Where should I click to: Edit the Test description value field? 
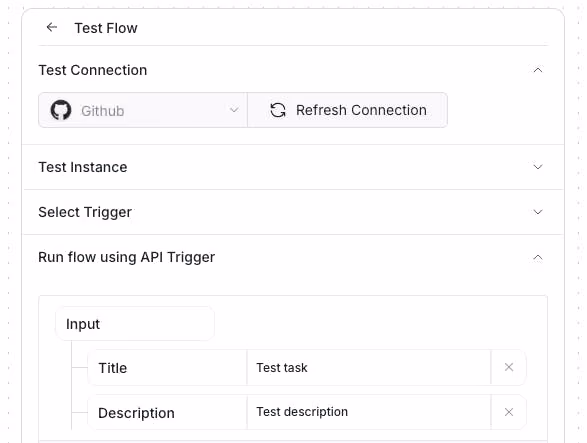tap(369, 412)
